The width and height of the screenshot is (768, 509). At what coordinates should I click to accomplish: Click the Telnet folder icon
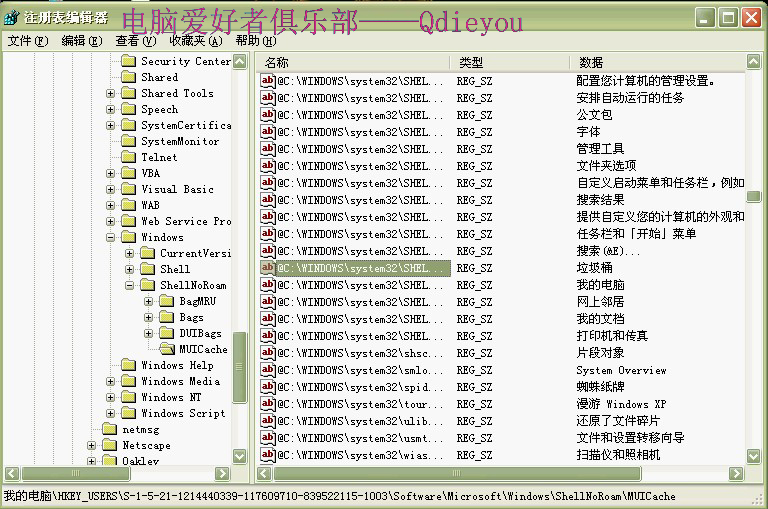(x=128, y=157)
